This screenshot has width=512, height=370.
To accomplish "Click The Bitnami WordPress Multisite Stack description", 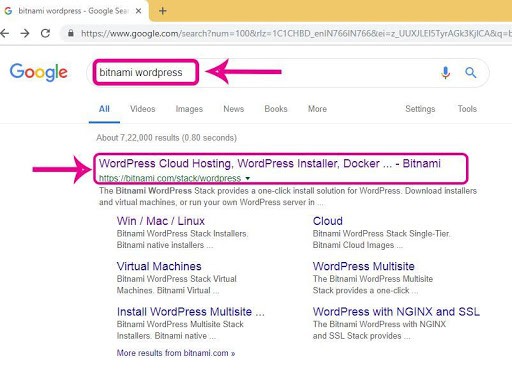I will 373,285.
